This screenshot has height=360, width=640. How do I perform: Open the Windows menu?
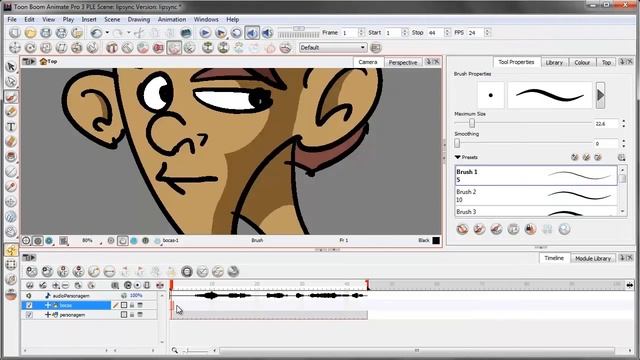206,20
